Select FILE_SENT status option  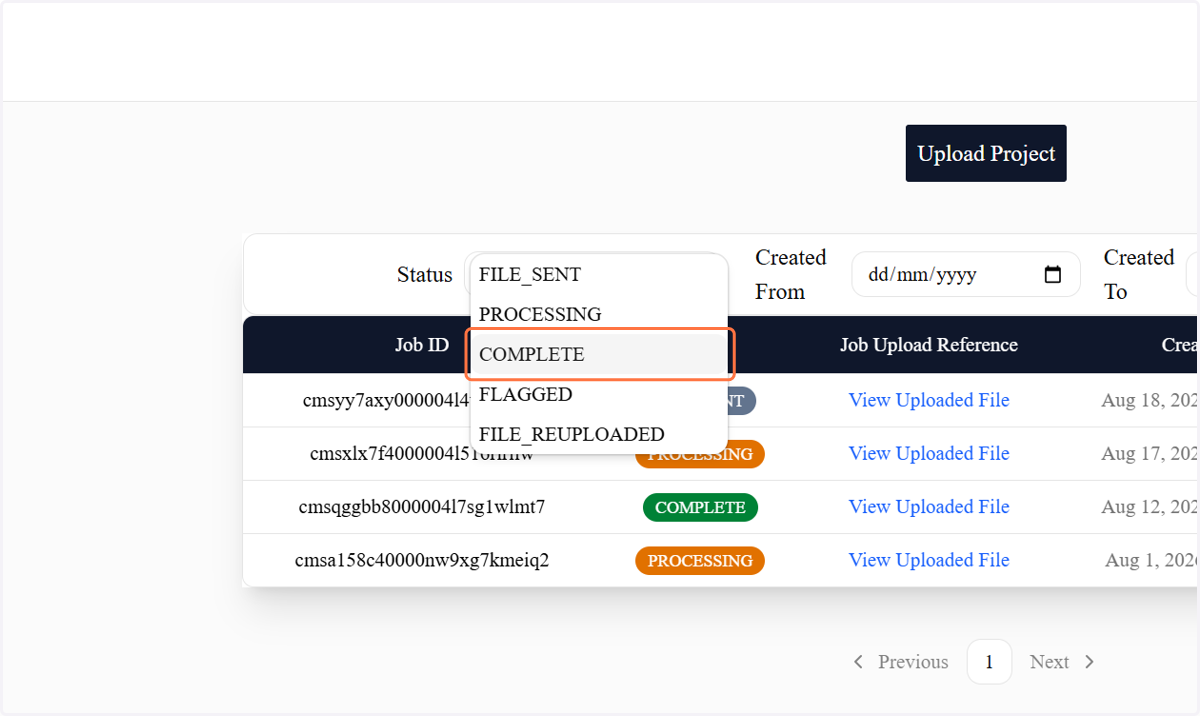598,274
